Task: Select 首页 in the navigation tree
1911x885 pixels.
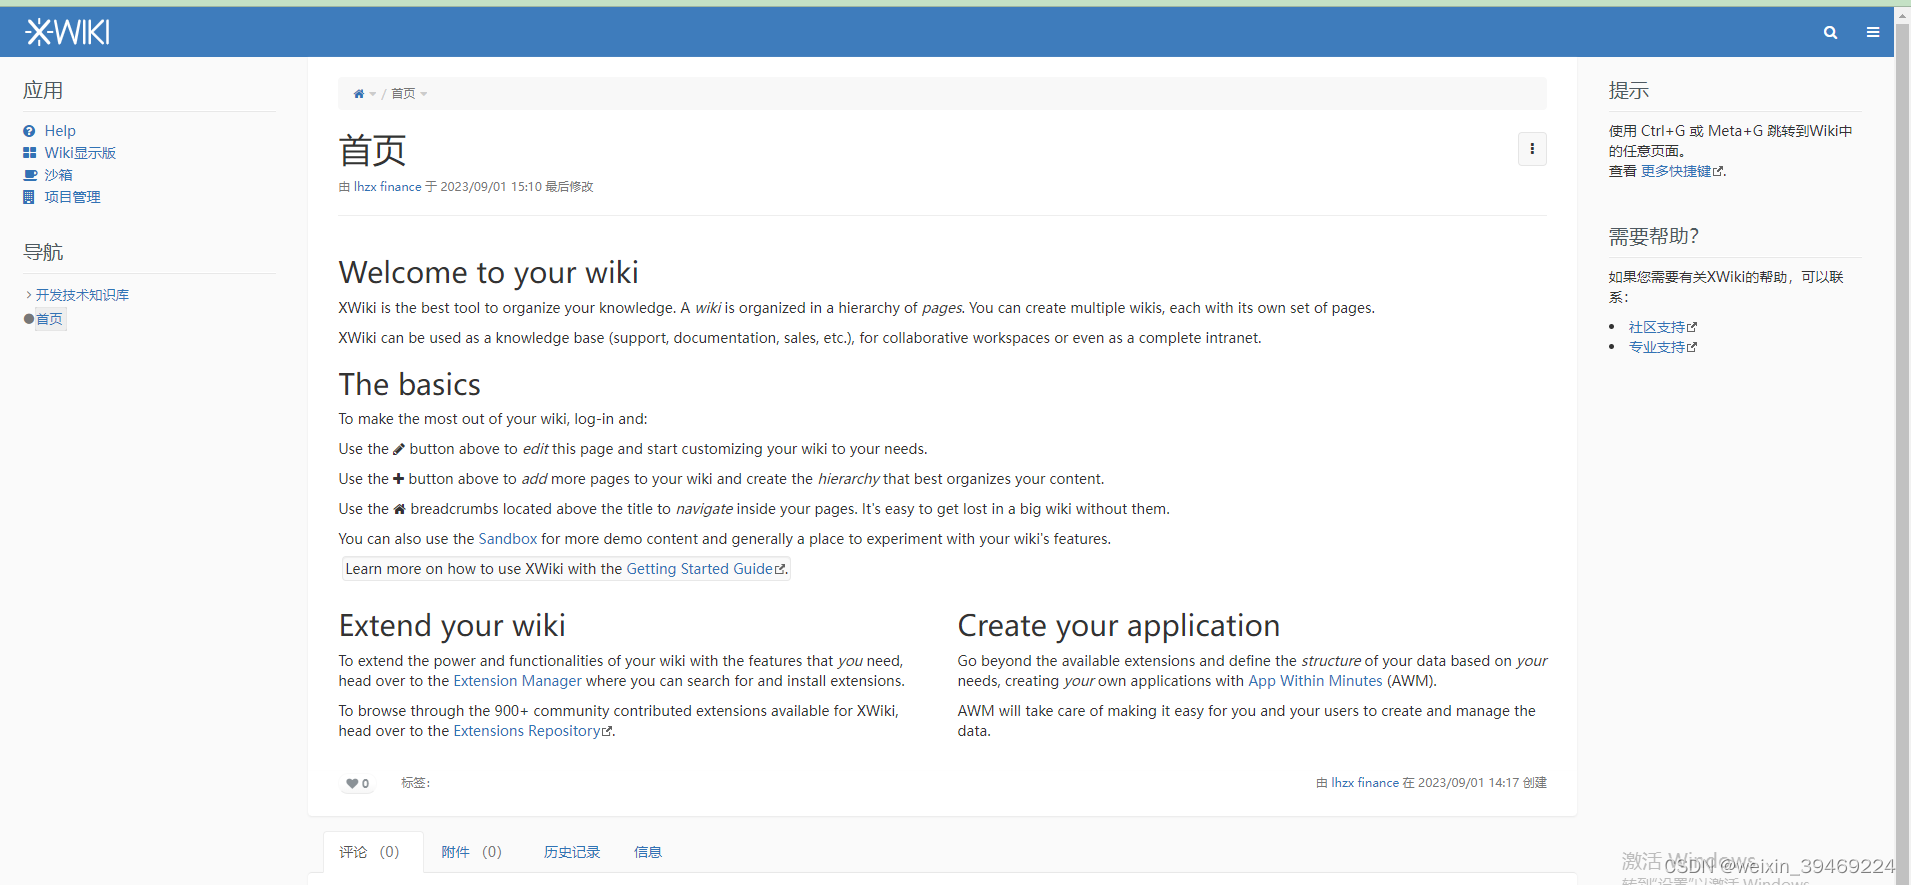Action: click(49, 319)
